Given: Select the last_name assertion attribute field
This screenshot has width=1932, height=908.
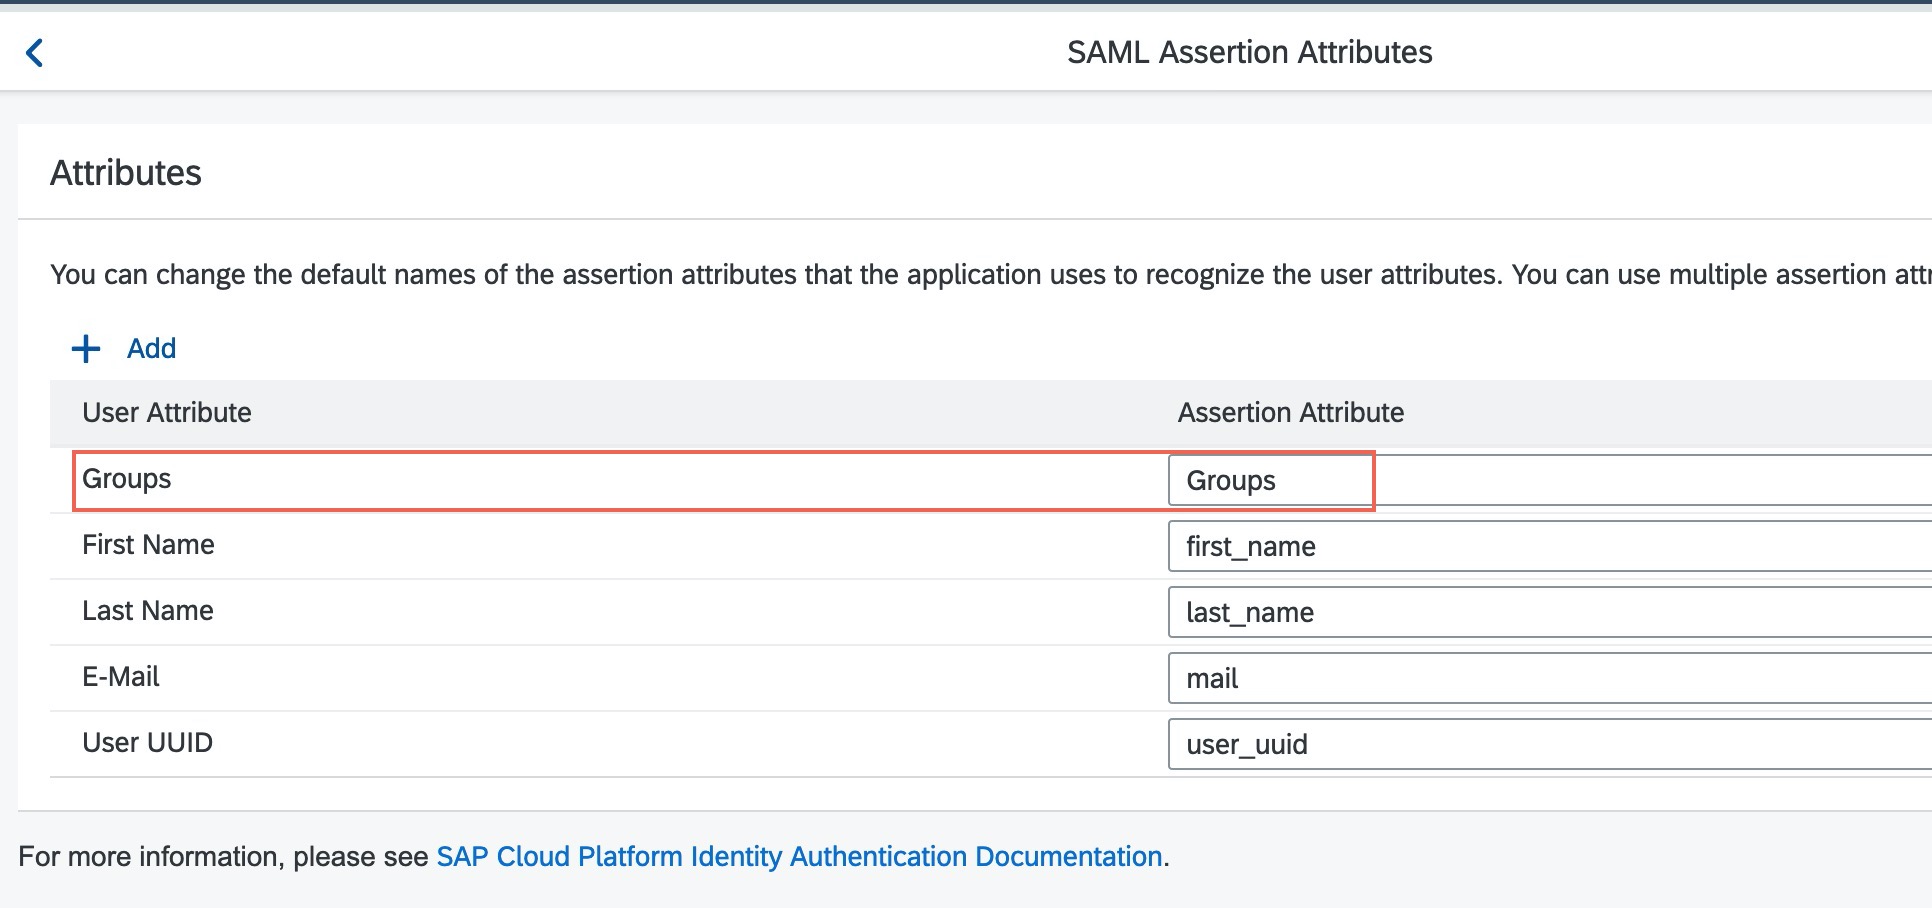Looking at the screenshot, I should click(x=1548, y=613).
